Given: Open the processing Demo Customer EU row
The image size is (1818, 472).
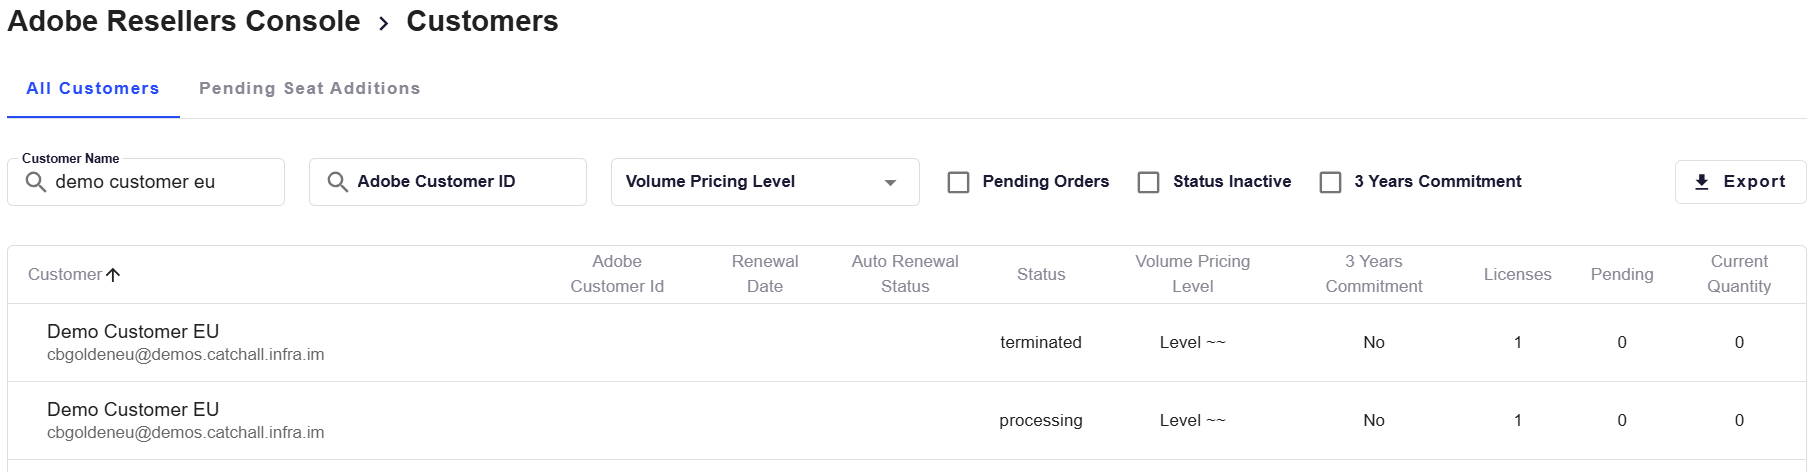Looking at the screenshot, I should point(907,420).
